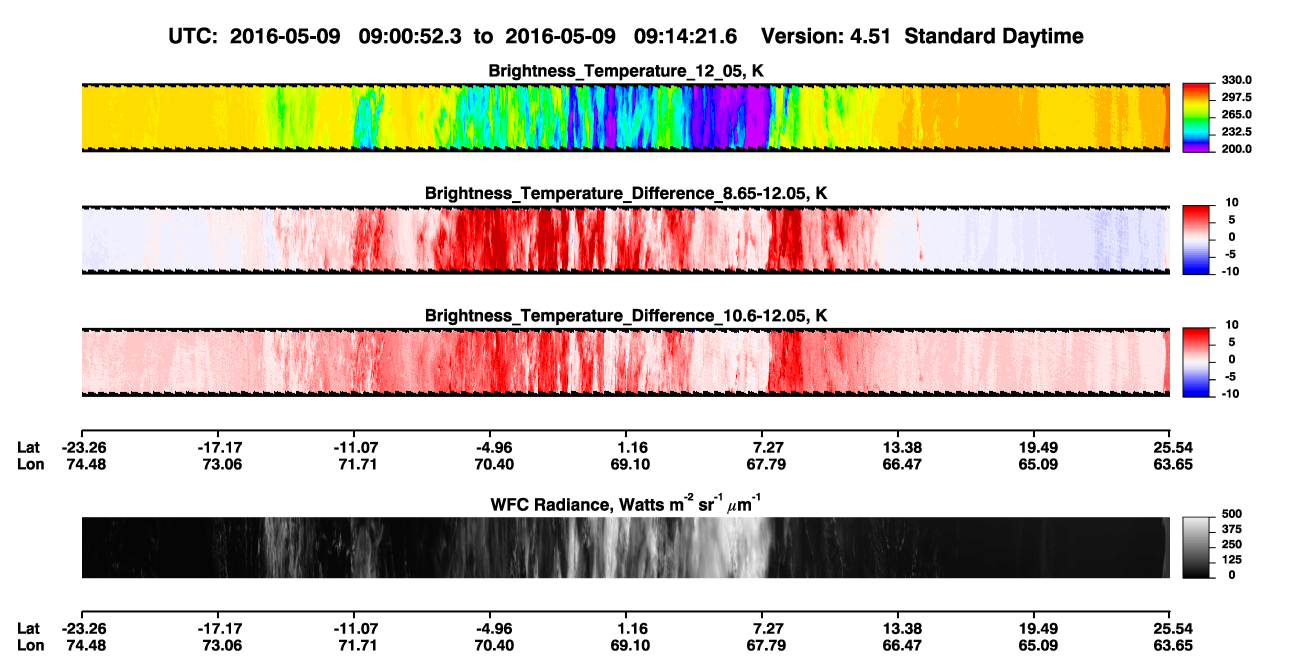
Task: Click the WFC Radiance panel title
Action: [x=626, y=504]
